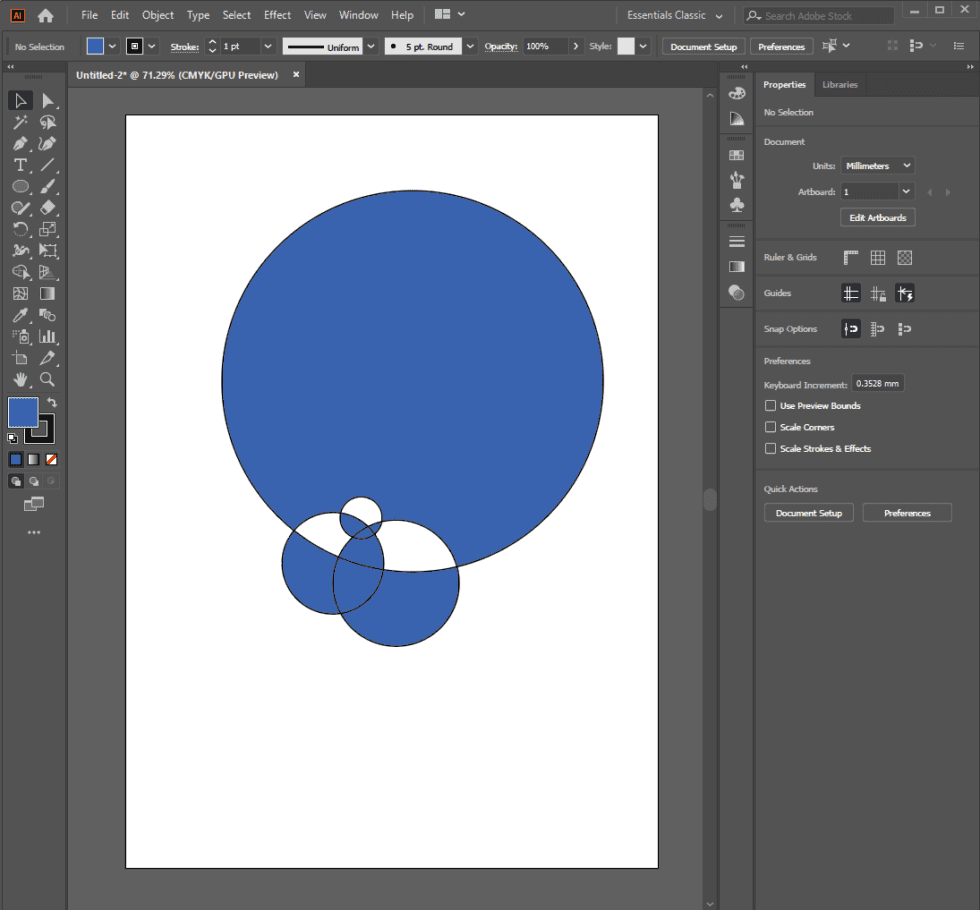
Task: Open the Units dropdown showing Millimeters
Action: [877, 165]
